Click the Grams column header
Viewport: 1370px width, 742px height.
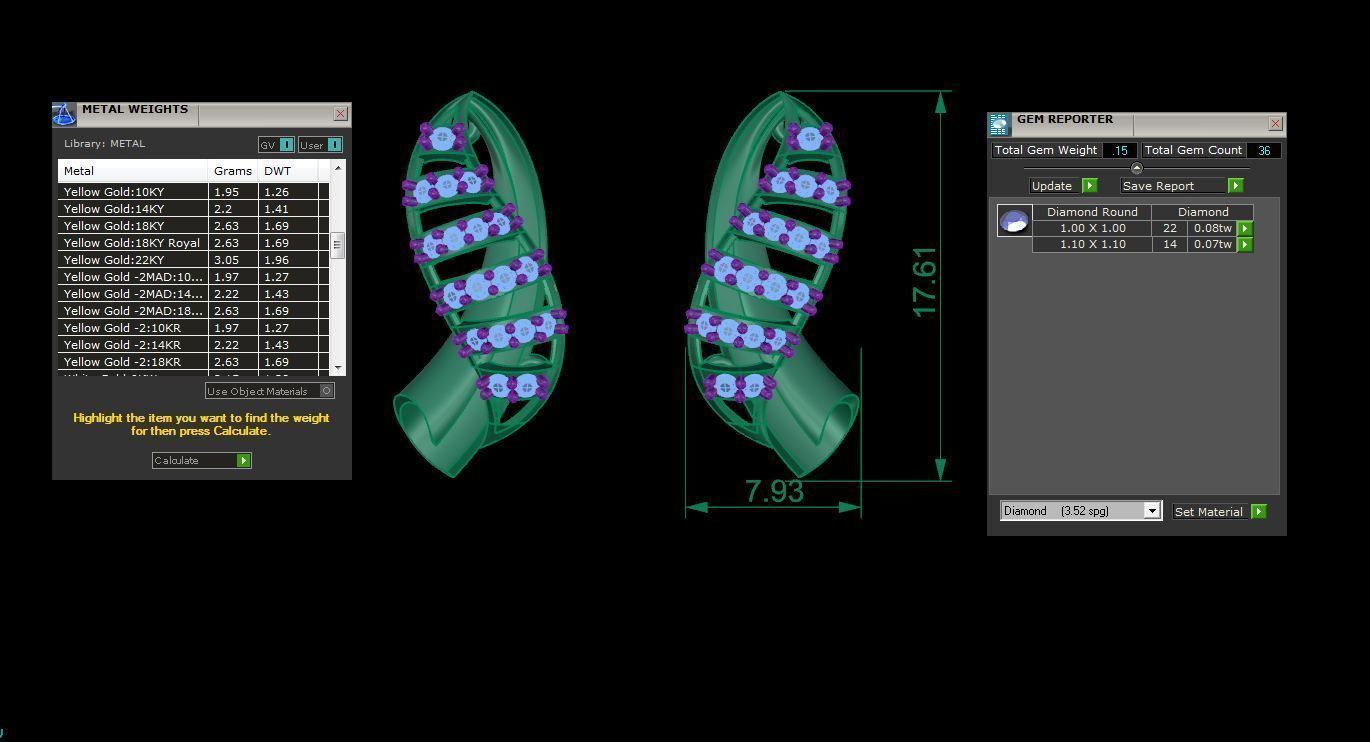pos(233,171)
